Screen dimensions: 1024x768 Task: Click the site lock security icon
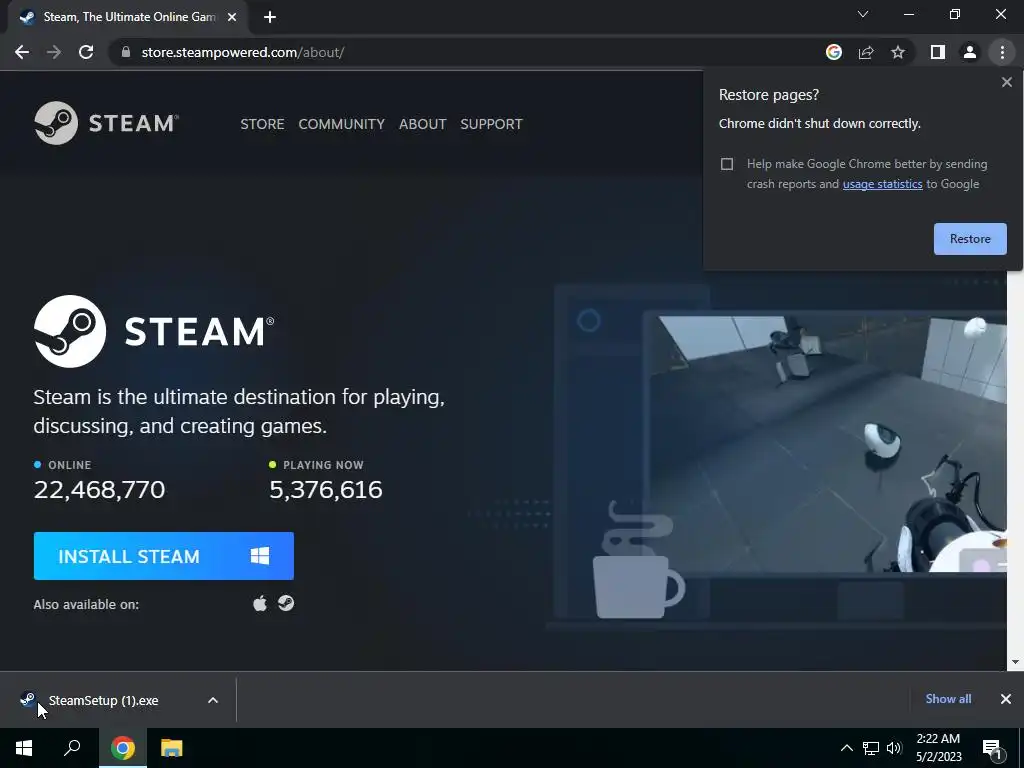[x=126, y=52]
